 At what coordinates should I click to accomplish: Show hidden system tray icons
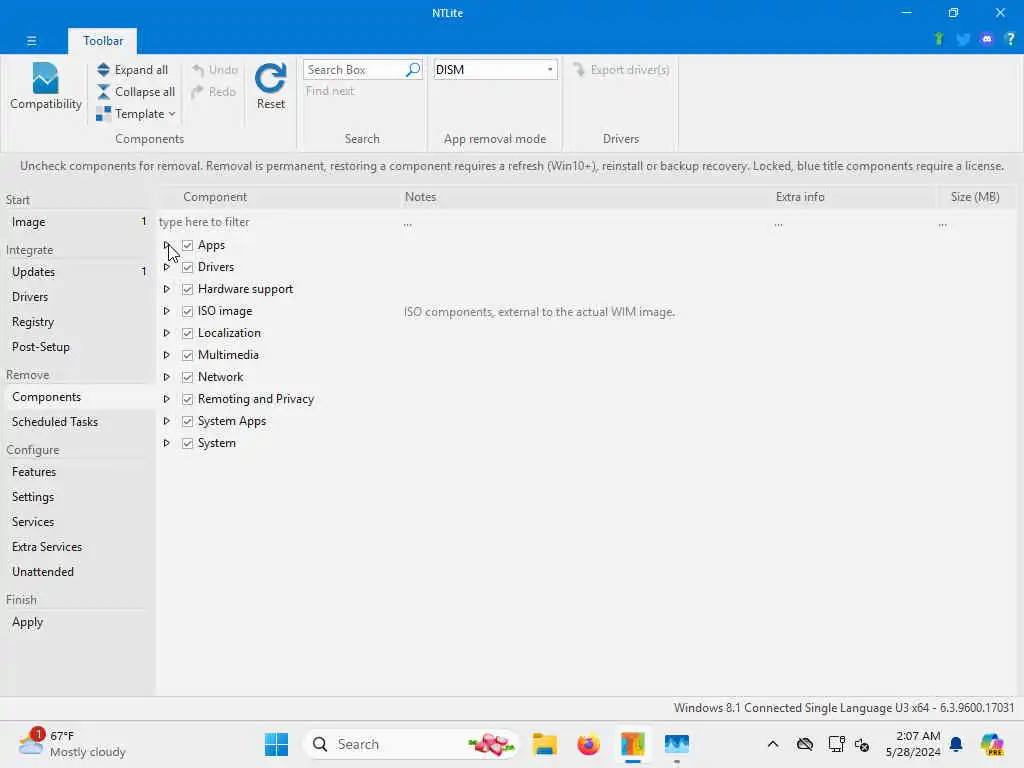click(773, 744)
